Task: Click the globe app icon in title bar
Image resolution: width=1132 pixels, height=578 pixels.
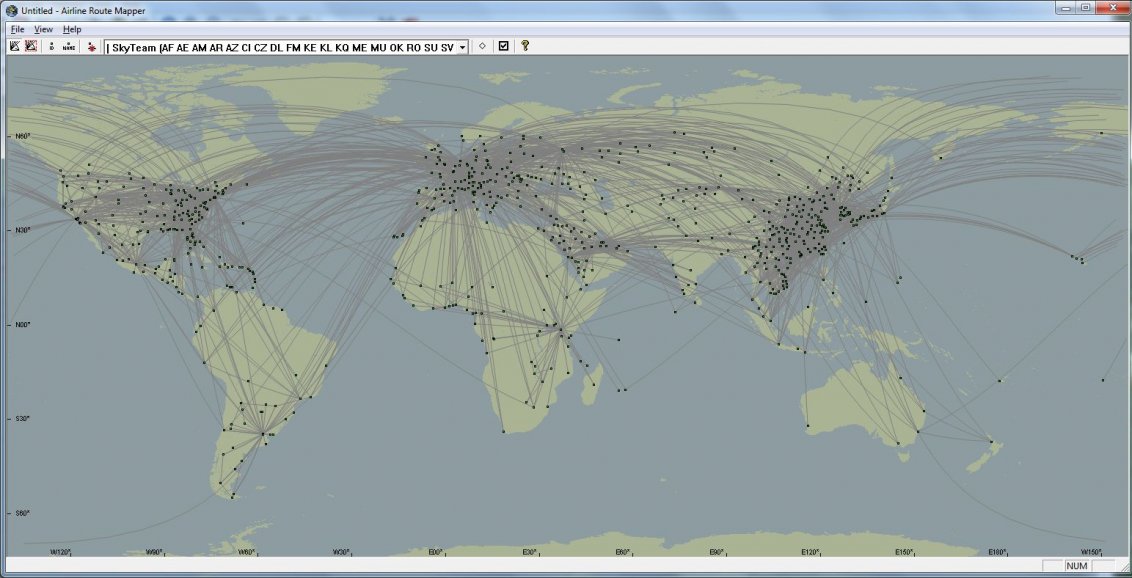Action: [11, 9]
